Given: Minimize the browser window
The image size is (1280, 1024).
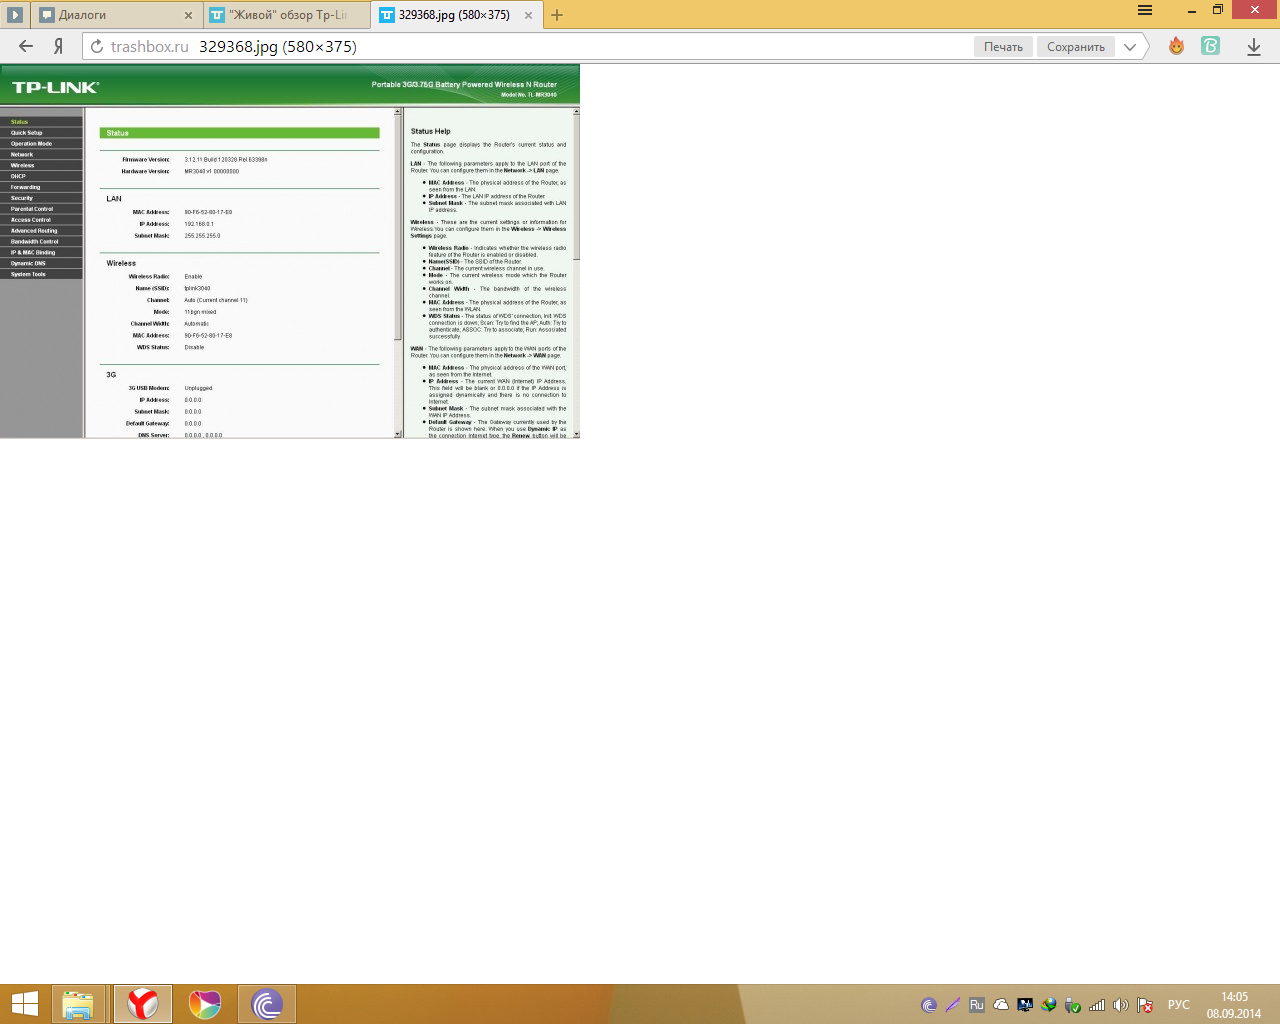Looking at the screenshot, I should pyautogui.click(x=1191, y=10).
